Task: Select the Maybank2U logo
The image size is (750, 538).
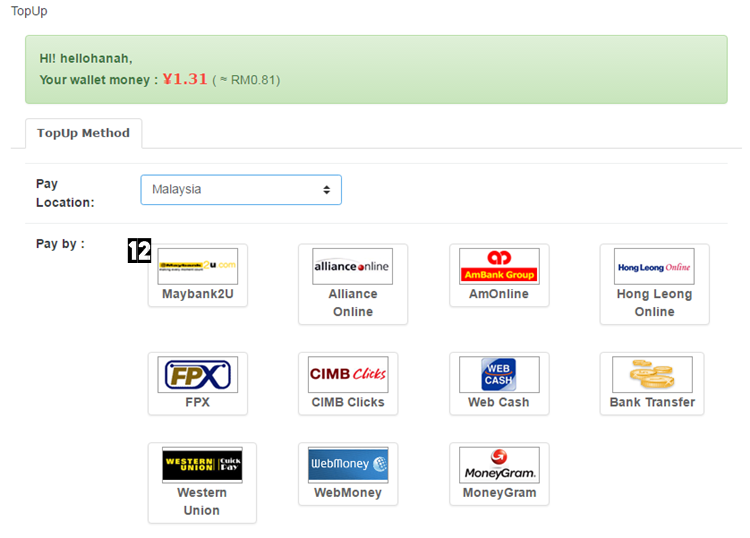Action: (198, 266)
